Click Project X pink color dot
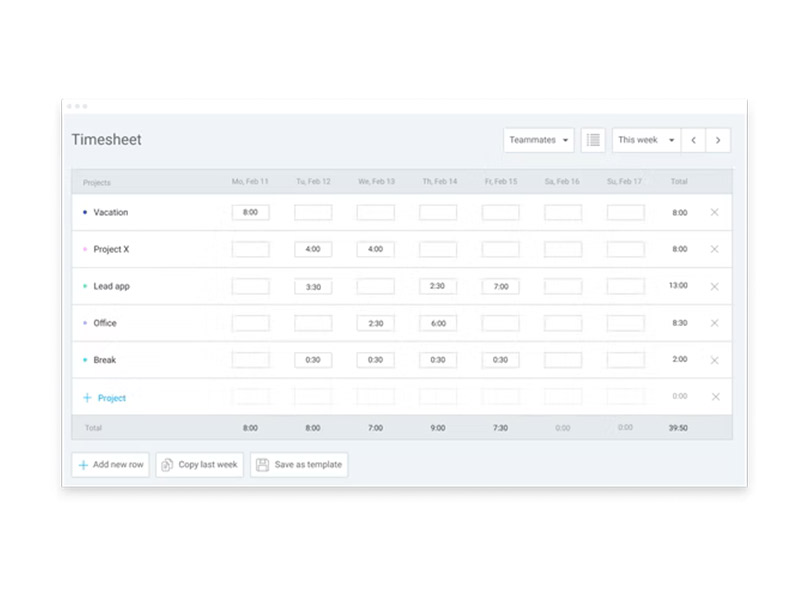The width and height of the screenshot is (800, 600). click(x=85, y=249)
